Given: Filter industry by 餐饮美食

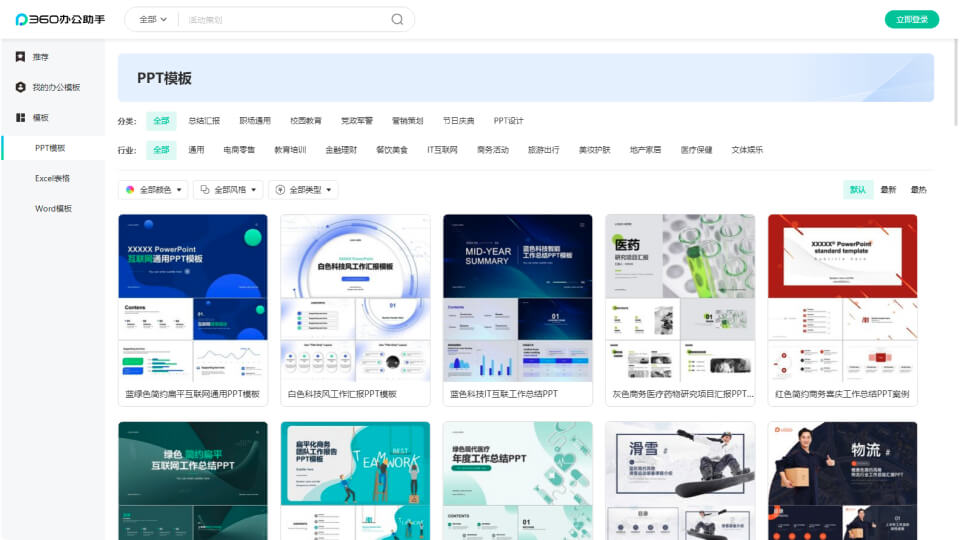Looking at the screenshot, I should pos(391,149).
